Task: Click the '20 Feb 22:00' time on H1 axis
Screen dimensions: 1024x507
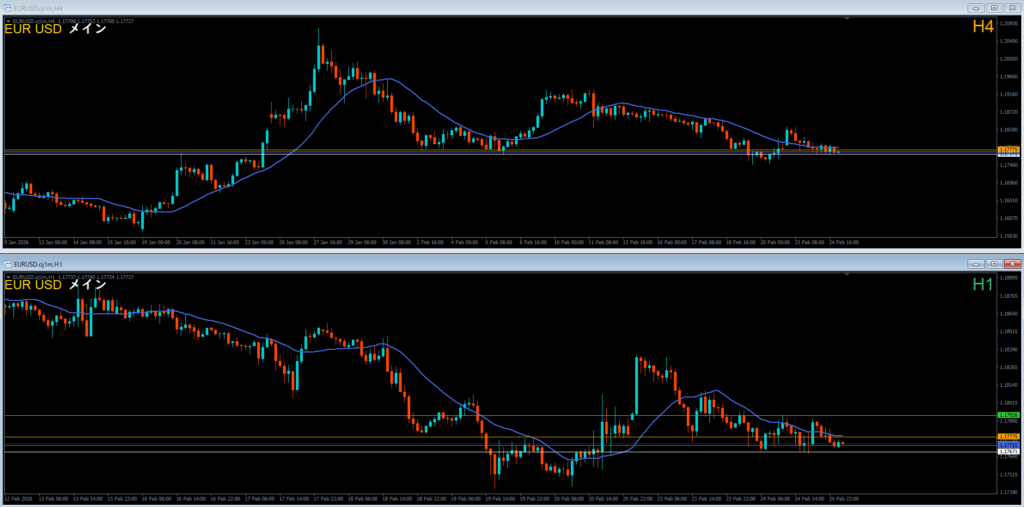Action: (x=637, y=499)
